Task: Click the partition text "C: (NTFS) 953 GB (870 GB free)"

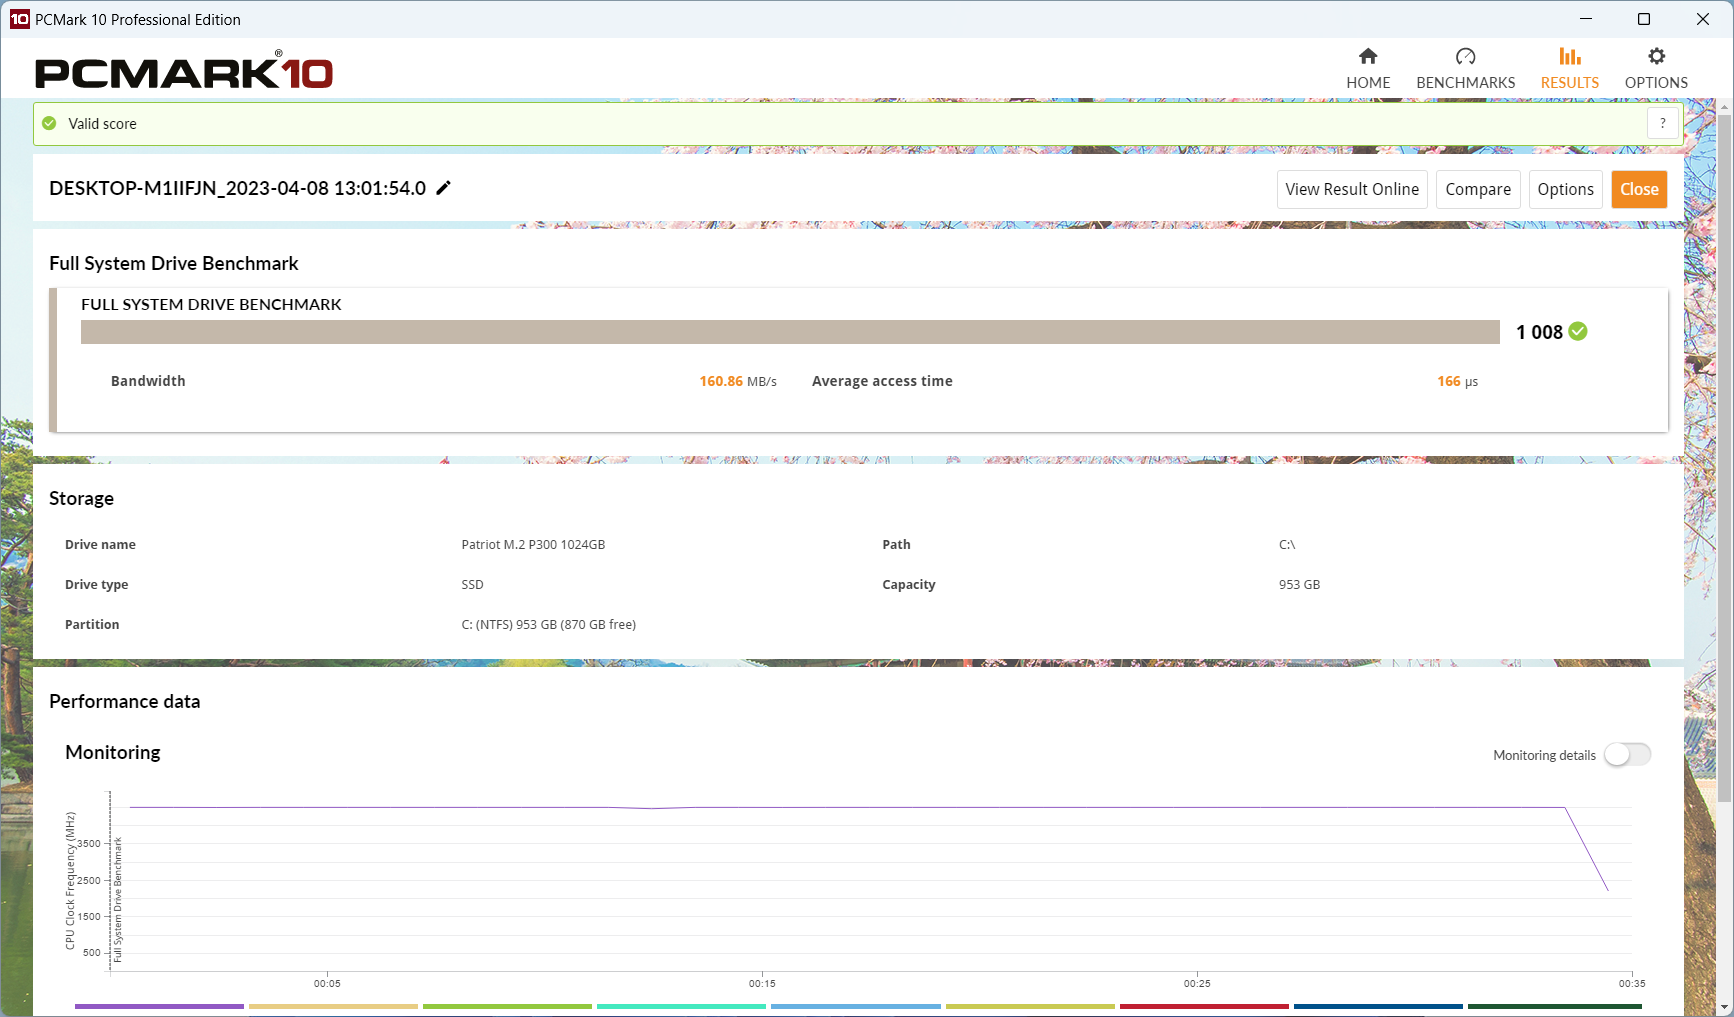Action: point(548,625)
